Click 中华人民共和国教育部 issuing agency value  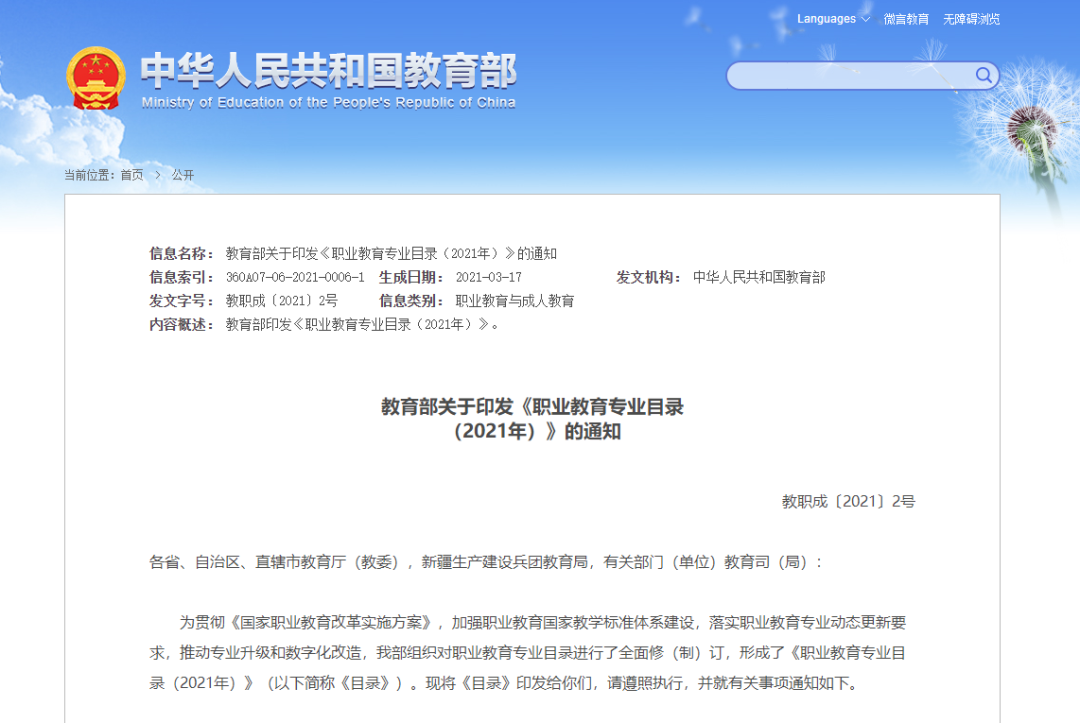pyautogui.click(x=758, y=277)
